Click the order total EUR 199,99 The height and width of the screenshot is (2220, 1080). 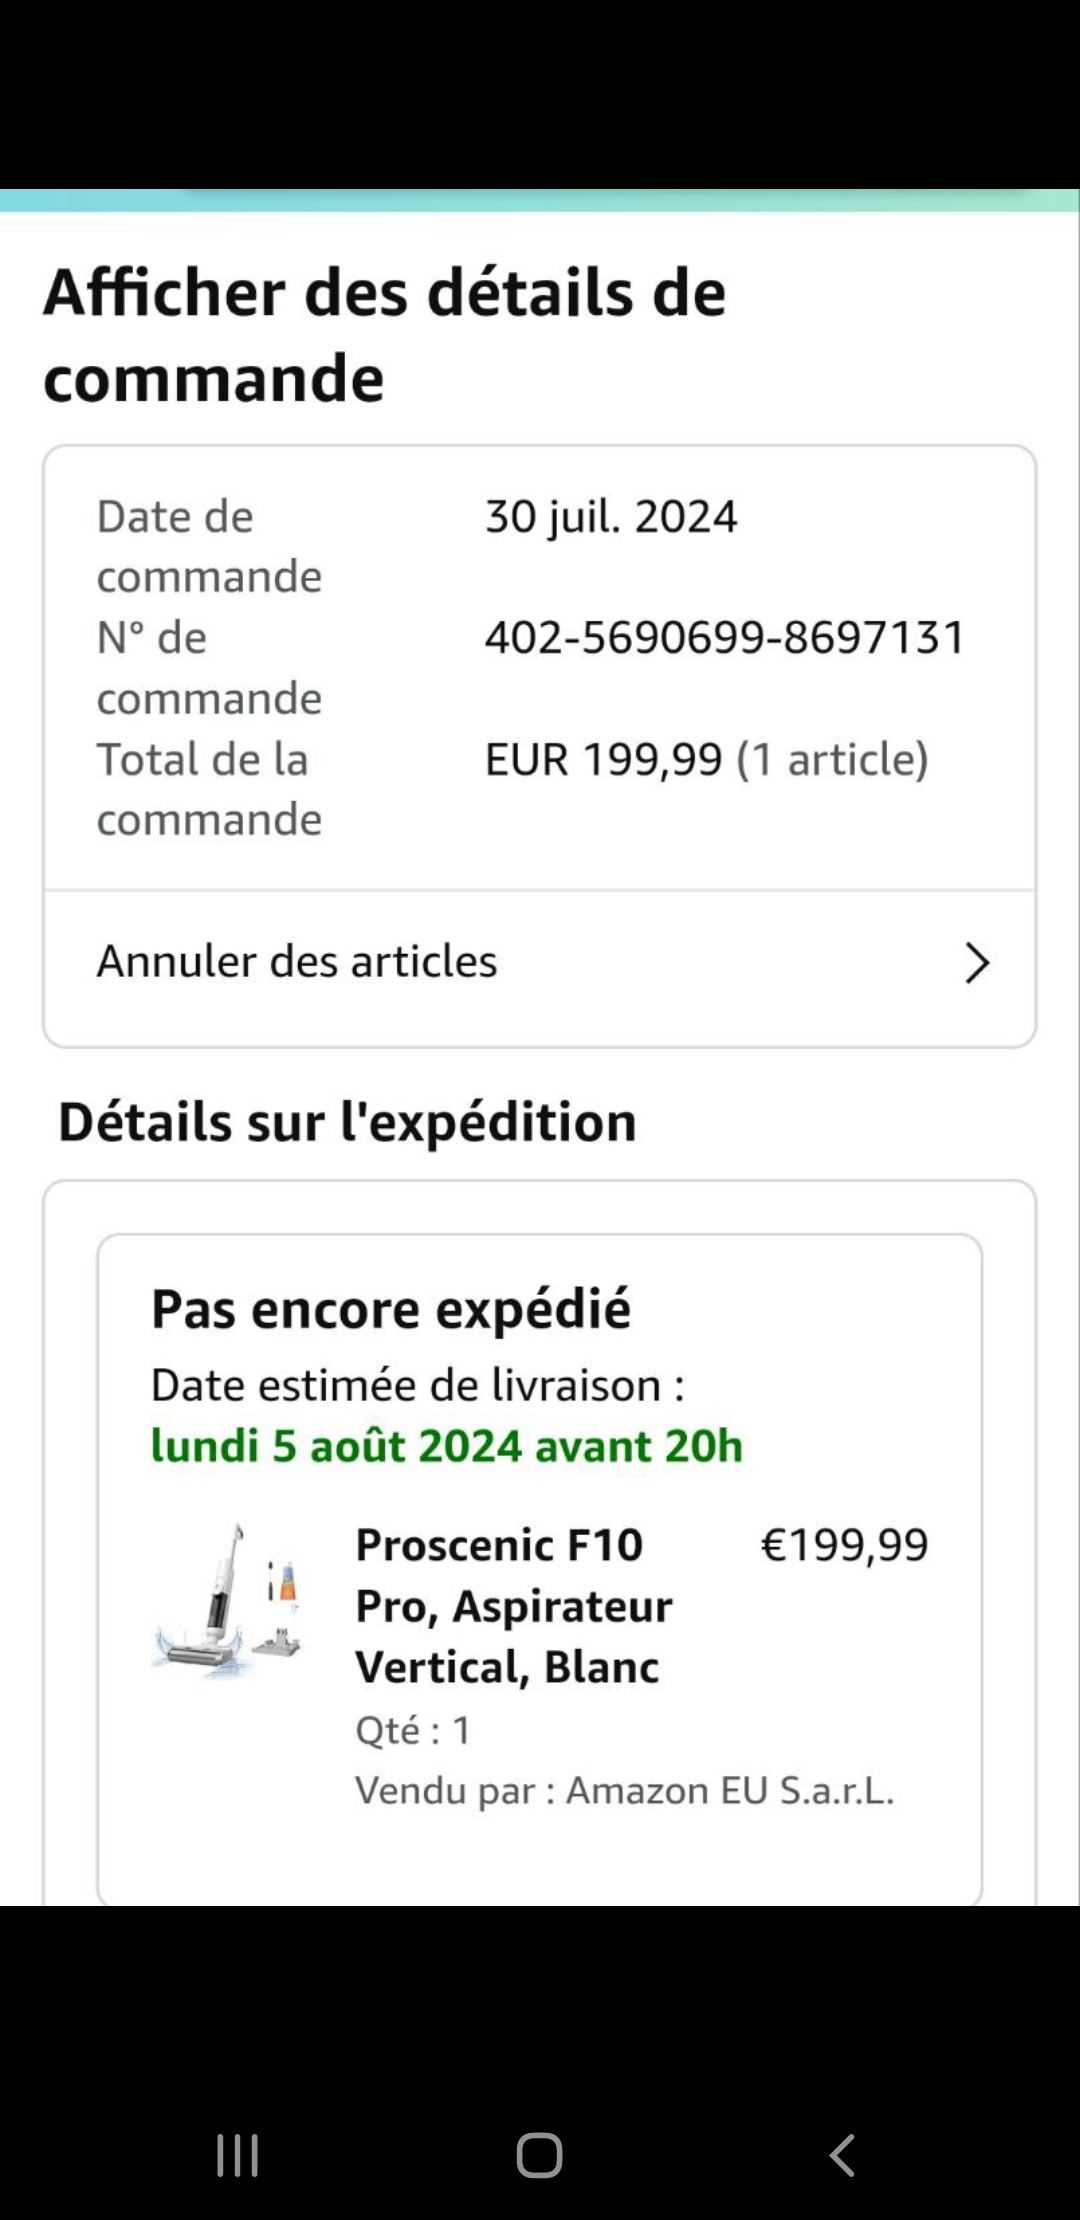point(603,759)
